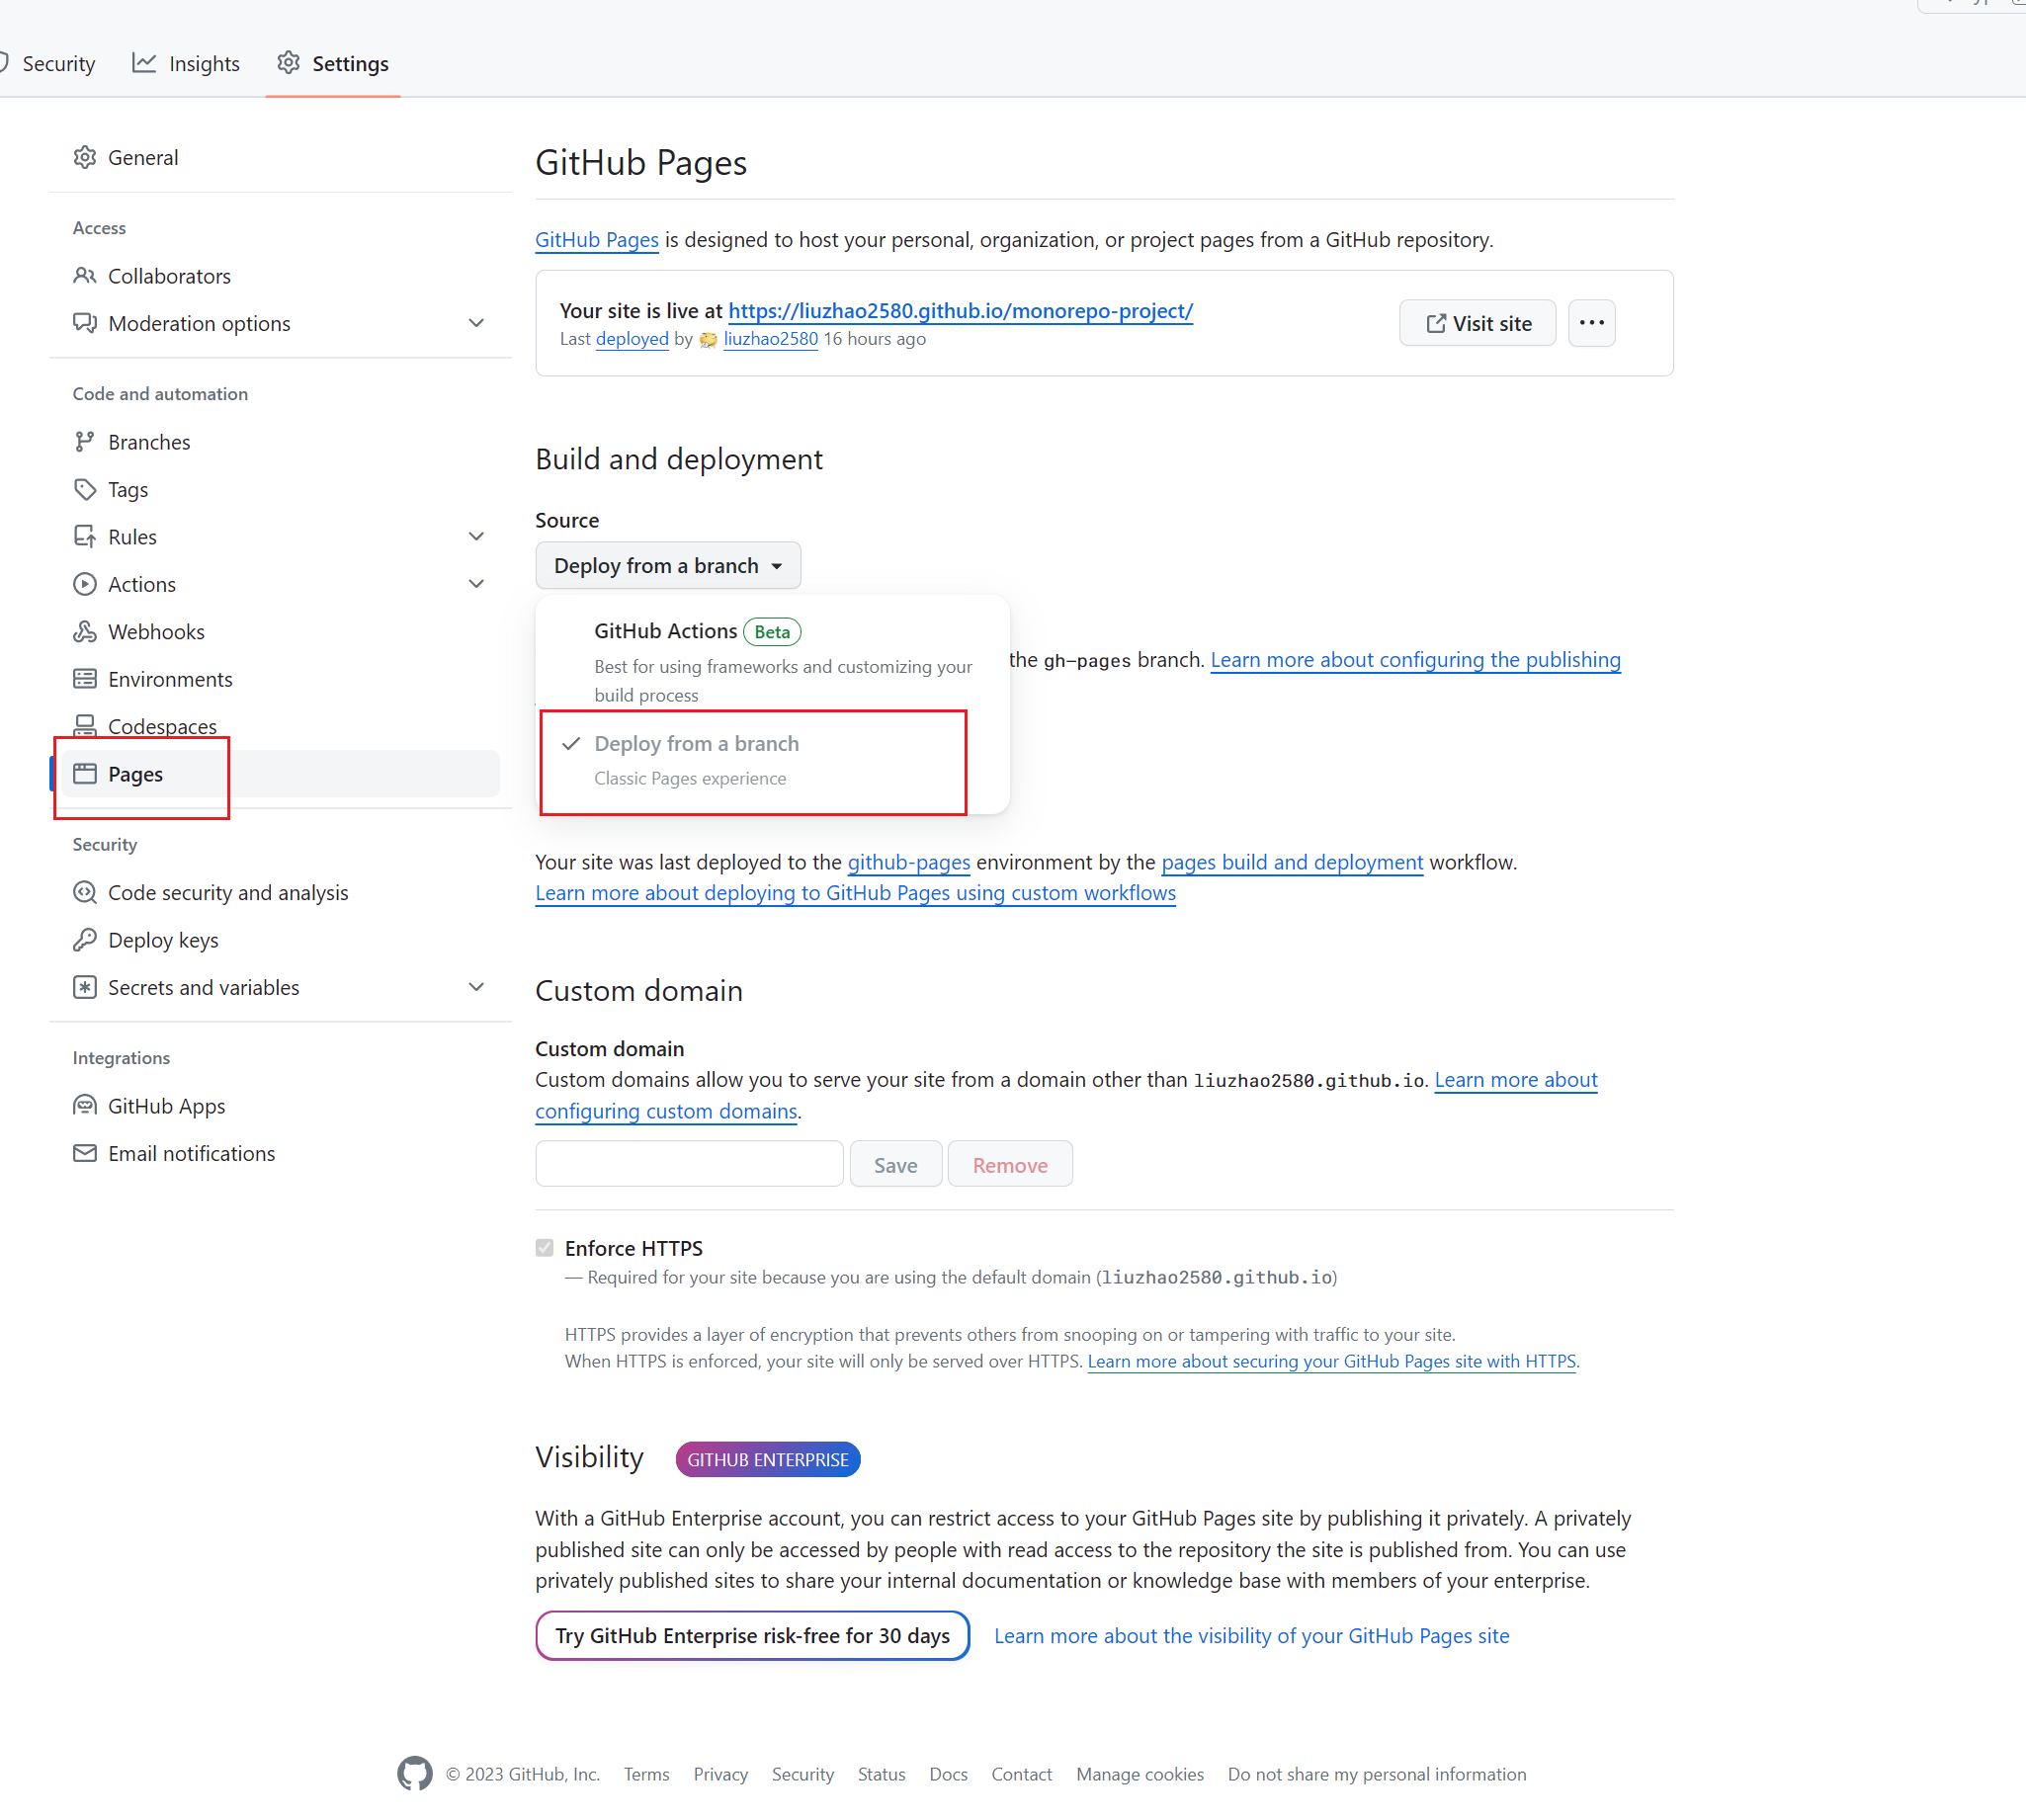Click the GITHUB ENTERPRISE badge

point(767,1459)
